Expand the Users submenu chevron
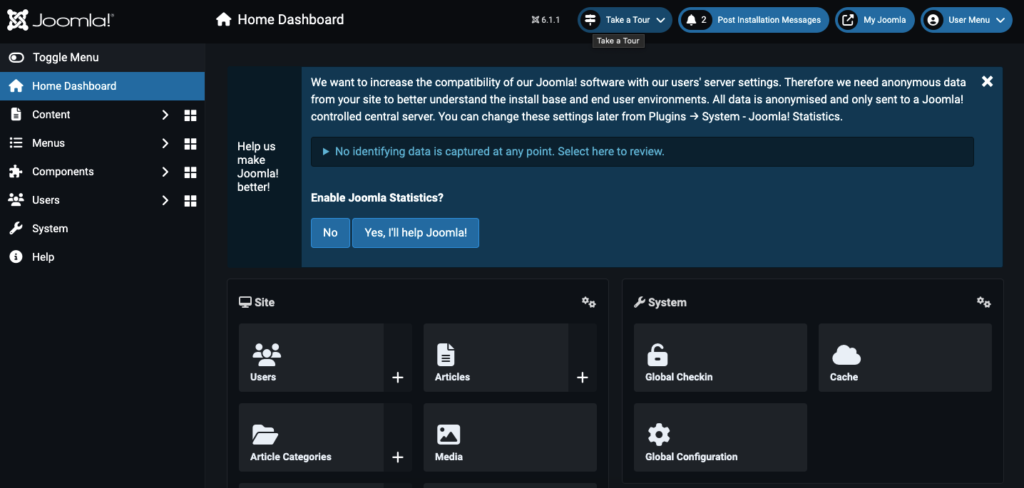The height and width of the screenshot is (488, 1024). [165, 200]
